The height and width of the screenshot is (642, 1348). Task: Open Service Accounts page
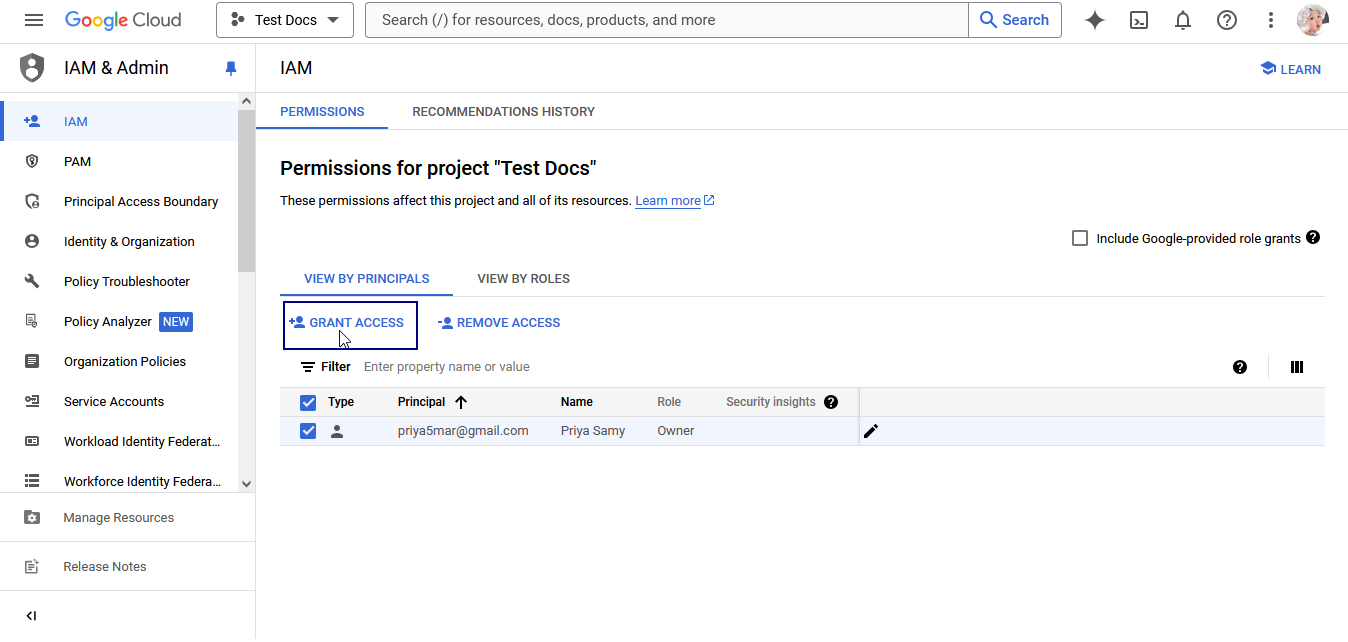tap(119, 401)
